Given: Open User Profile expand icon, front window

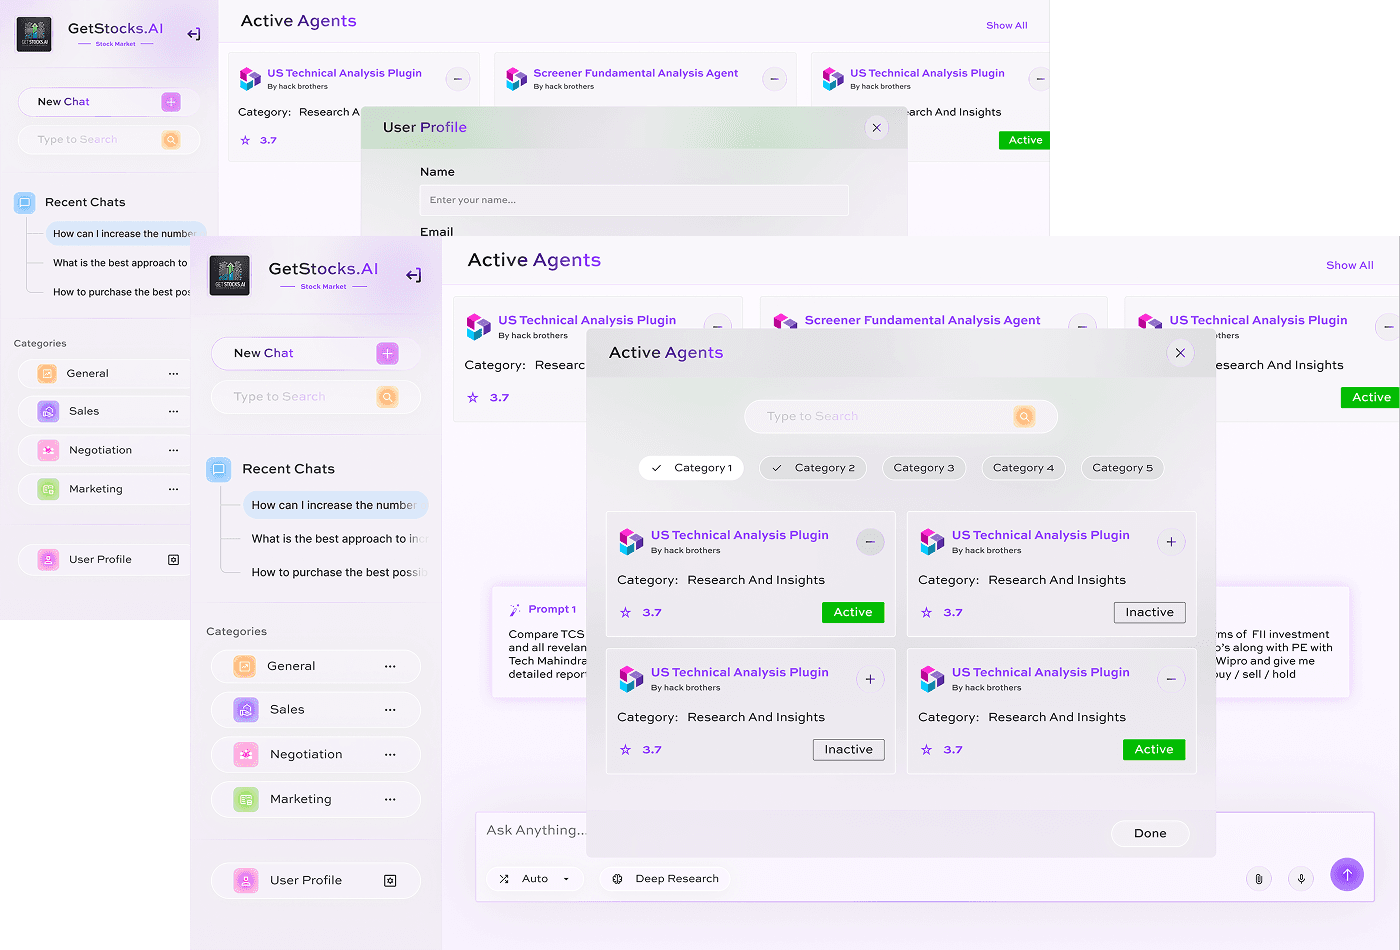Looking at the screenshot, I should point(390,880).
